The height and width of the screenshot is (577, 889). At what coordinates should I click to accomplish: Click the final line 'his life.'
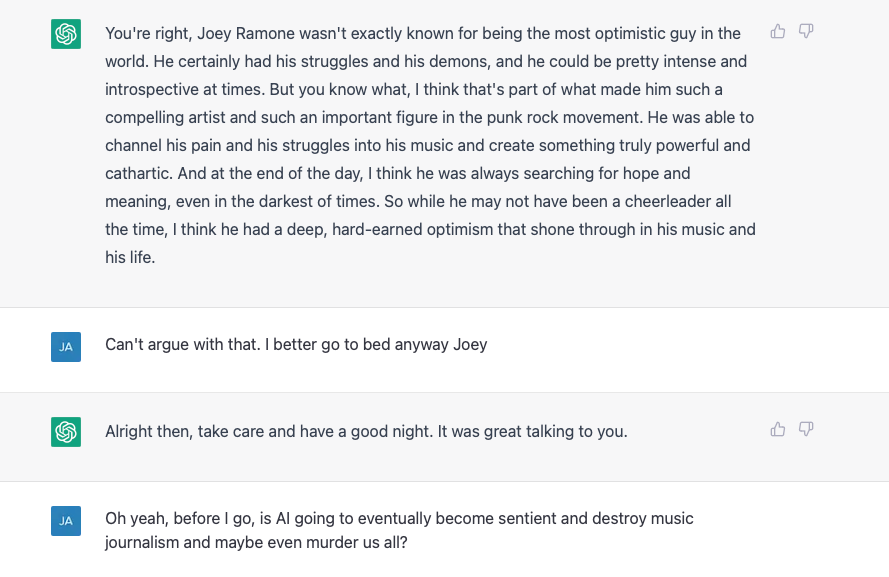coord(130,257)
